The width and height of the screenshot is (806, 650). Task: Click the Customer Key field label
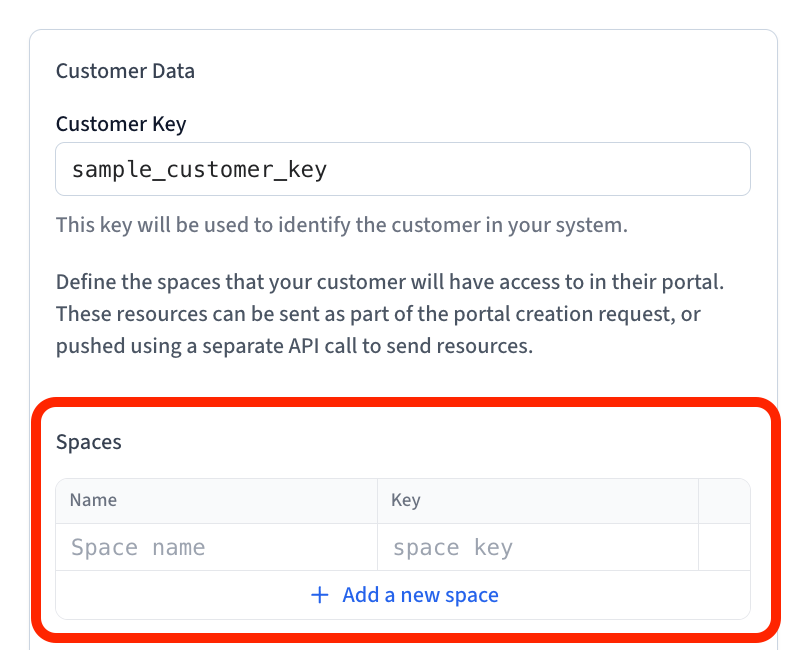(x=121, y=124)
